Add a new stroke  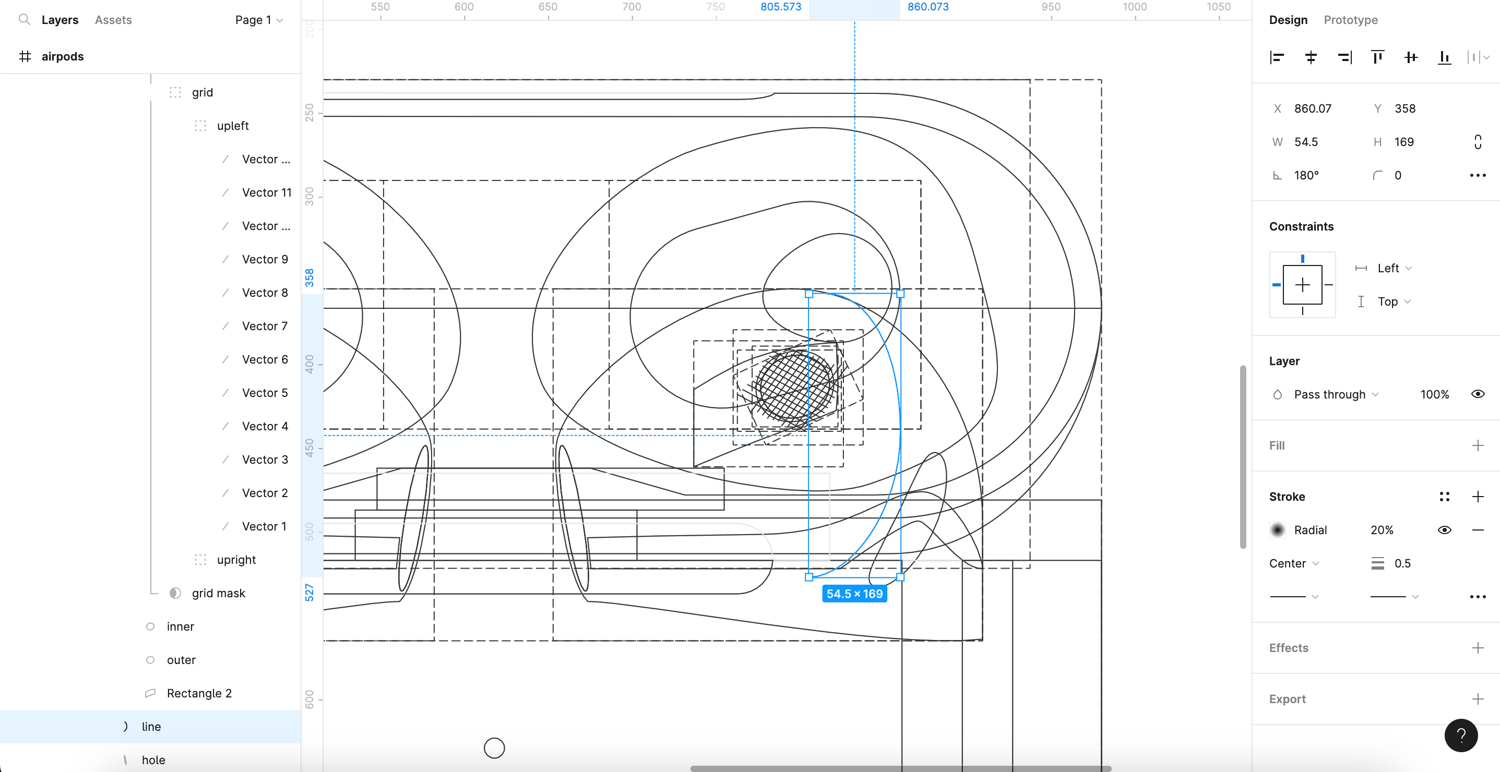click(x=1478, y=497)
